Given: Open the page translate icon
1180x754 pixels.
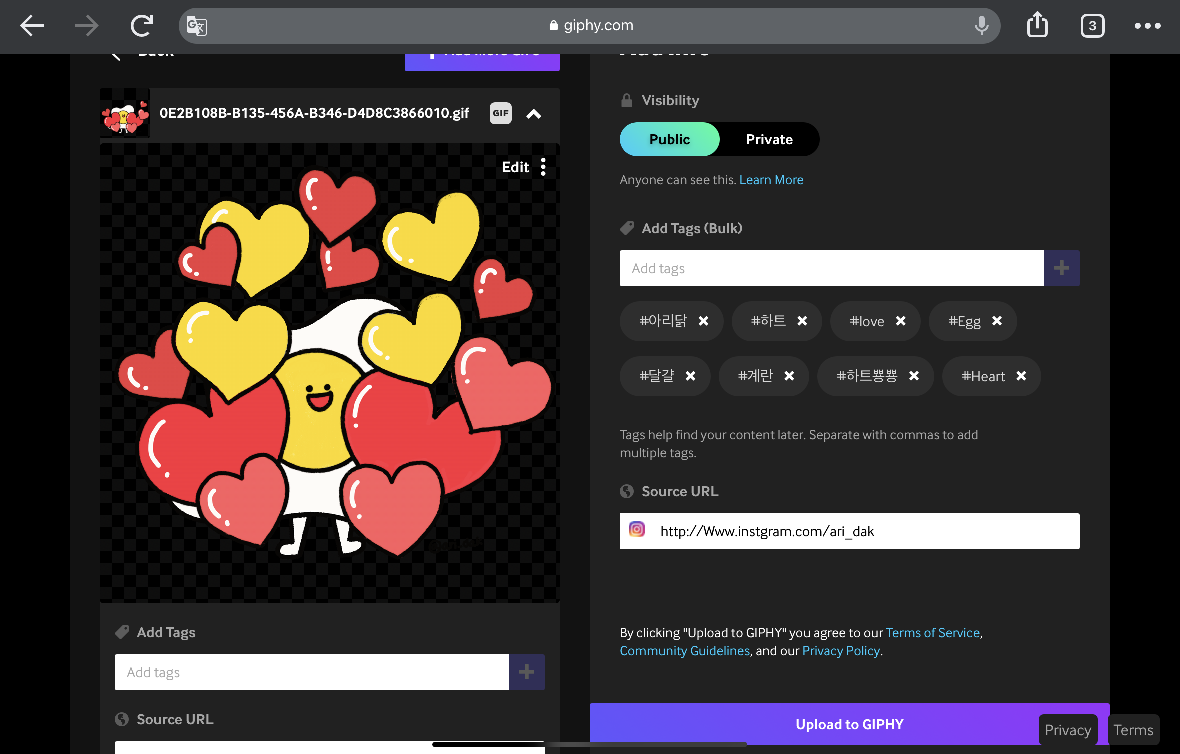Looking at the screenshot, I should [x=196, y=26].
